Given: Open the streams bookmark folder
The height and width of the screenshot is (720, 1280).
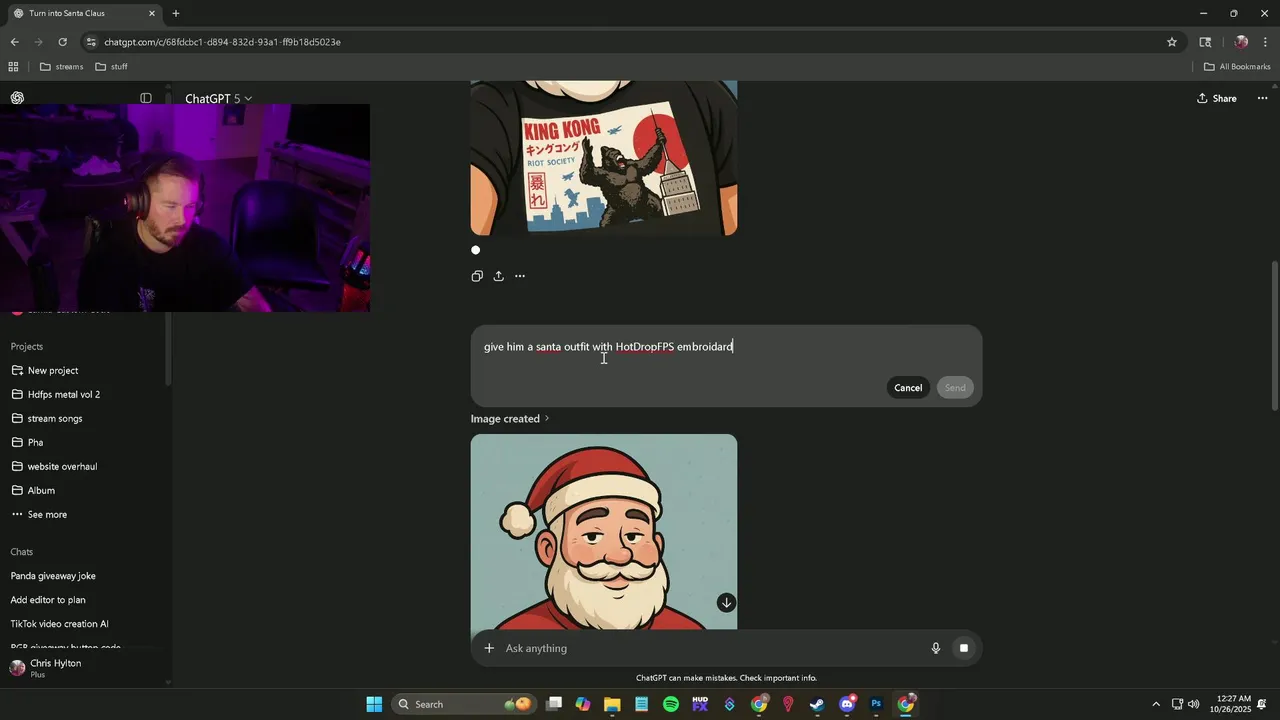Looking at the screenshot, I should click(62, 67).
